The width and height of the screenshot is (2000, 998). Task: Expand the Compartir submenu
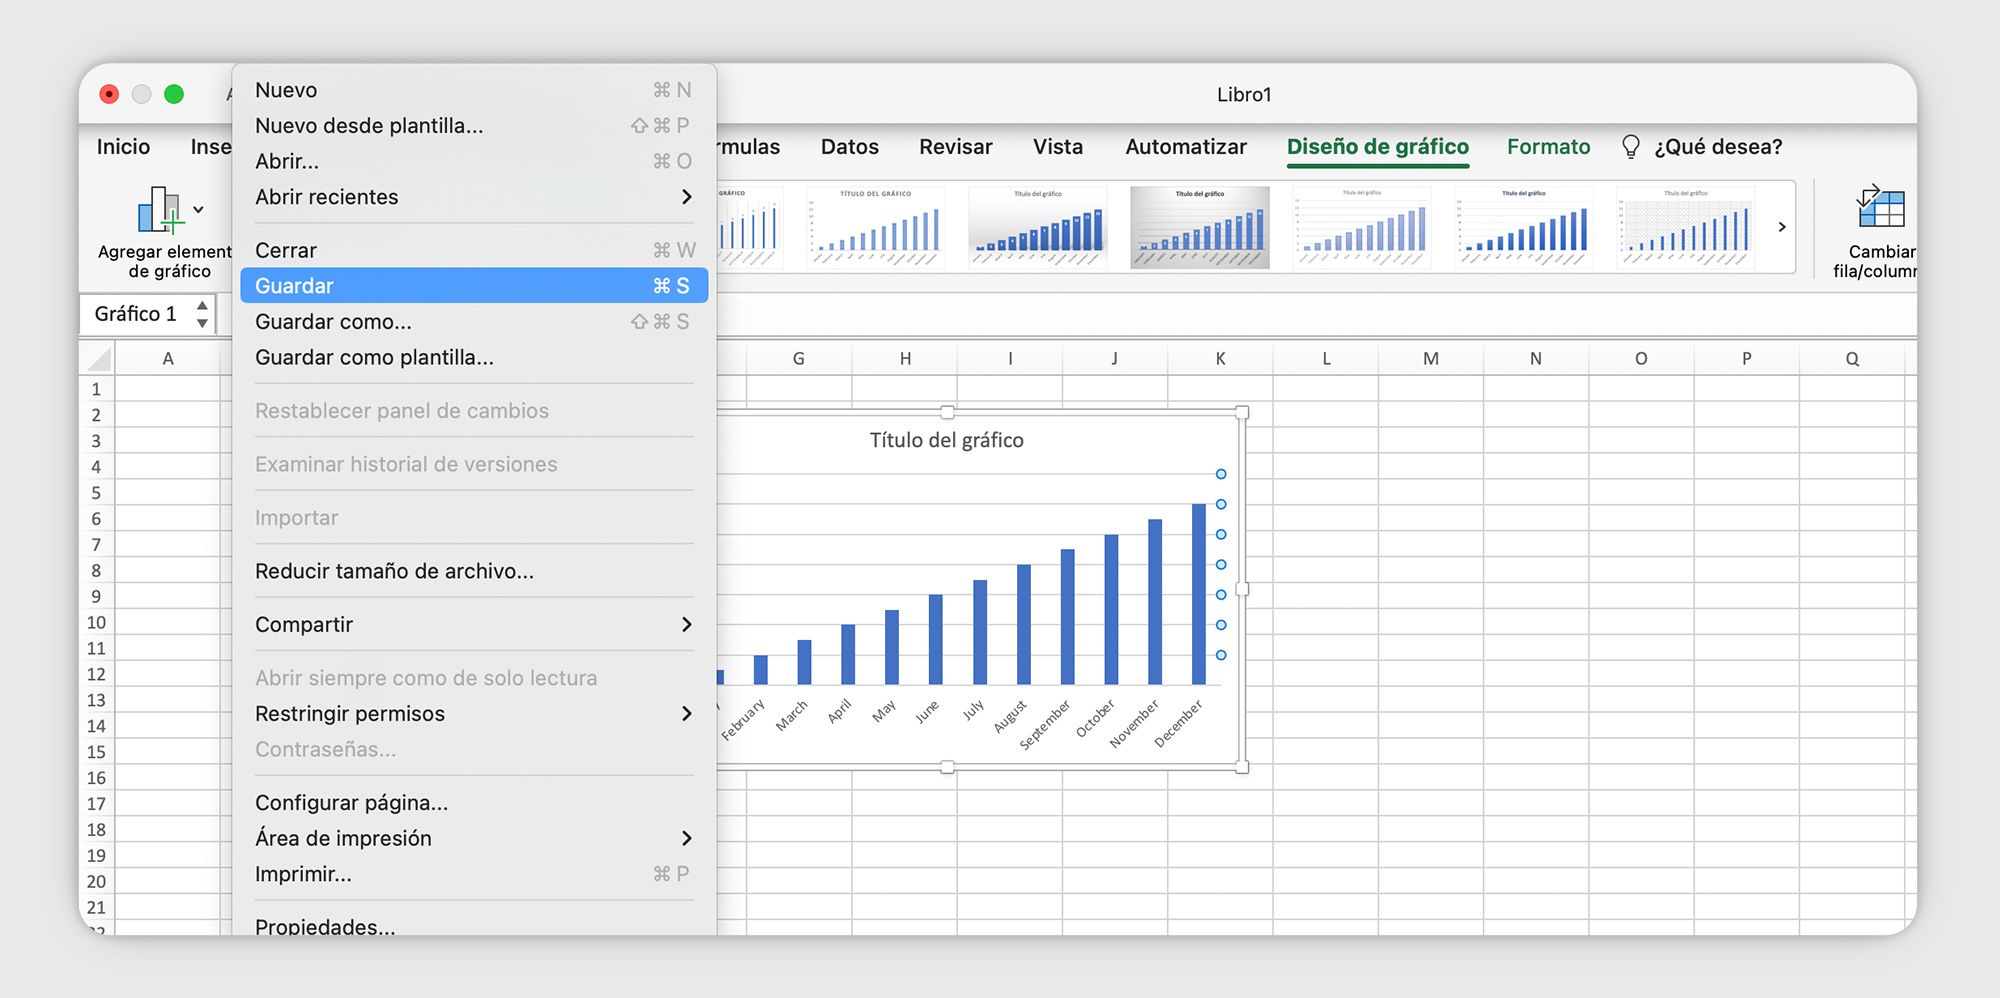point(474,625)
